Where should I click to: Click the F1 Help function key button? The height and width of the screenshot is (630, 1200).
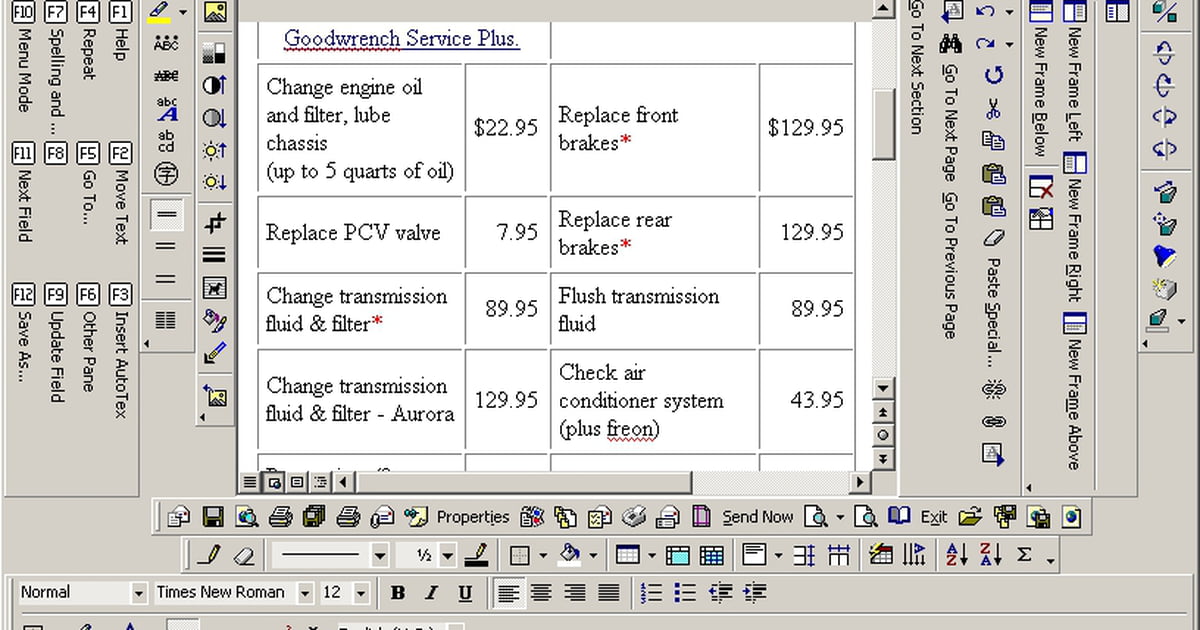(120, 31)
